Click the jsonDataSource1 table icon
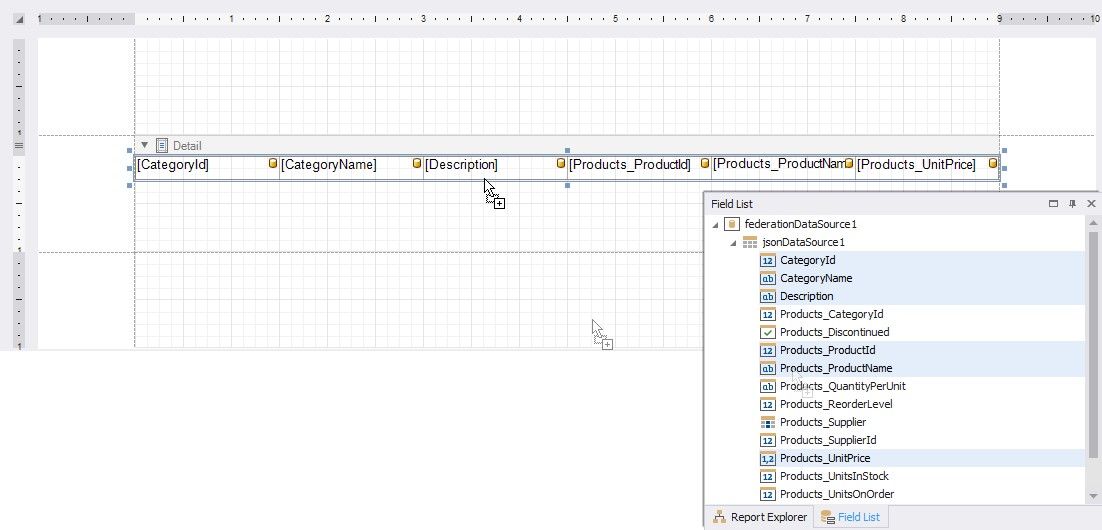1102x530 pixels. click(x=750, y=242)
